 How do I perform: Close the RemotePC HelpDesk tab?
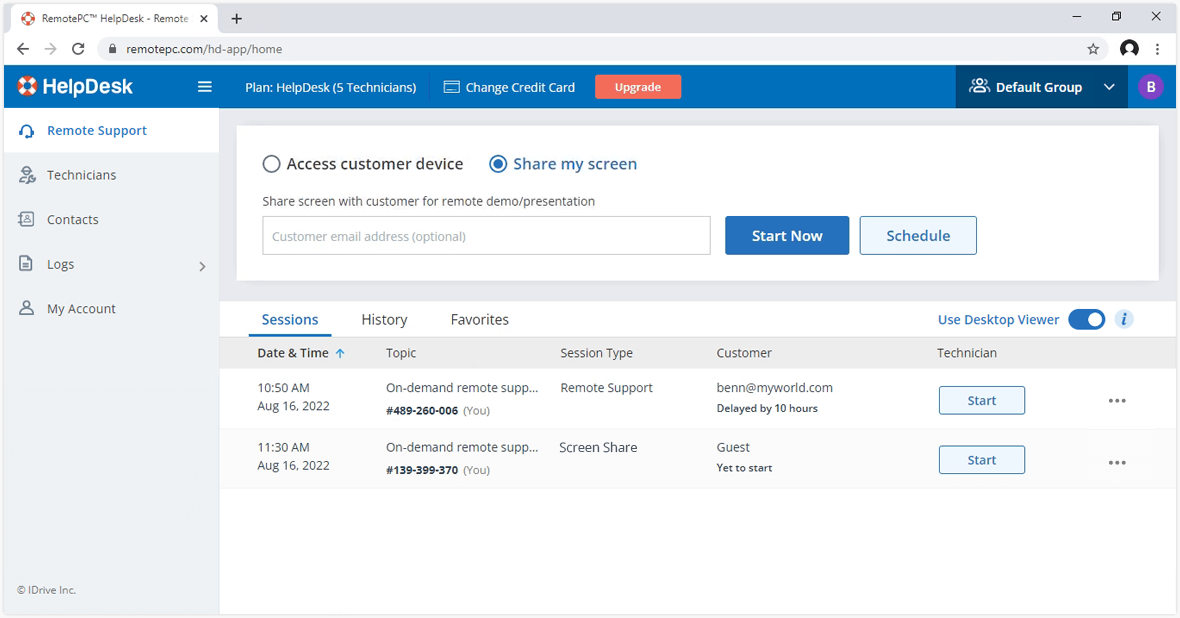coord(204,19)
